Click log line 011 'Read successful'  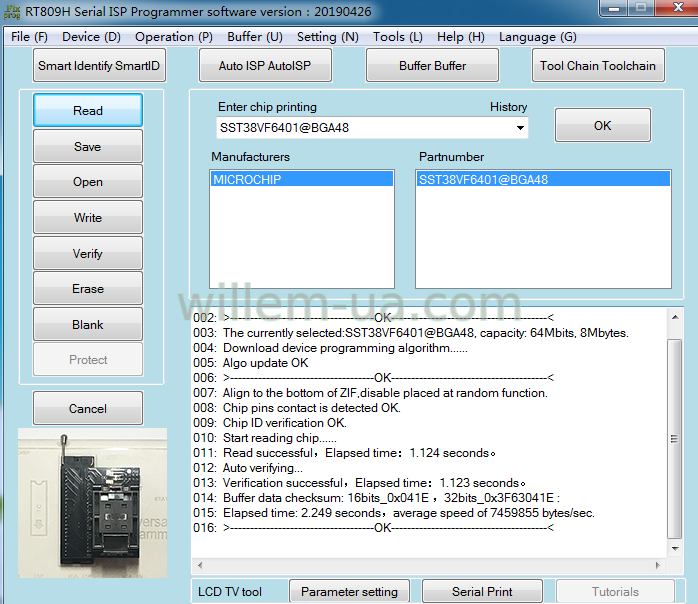click(x=345, y=453)
